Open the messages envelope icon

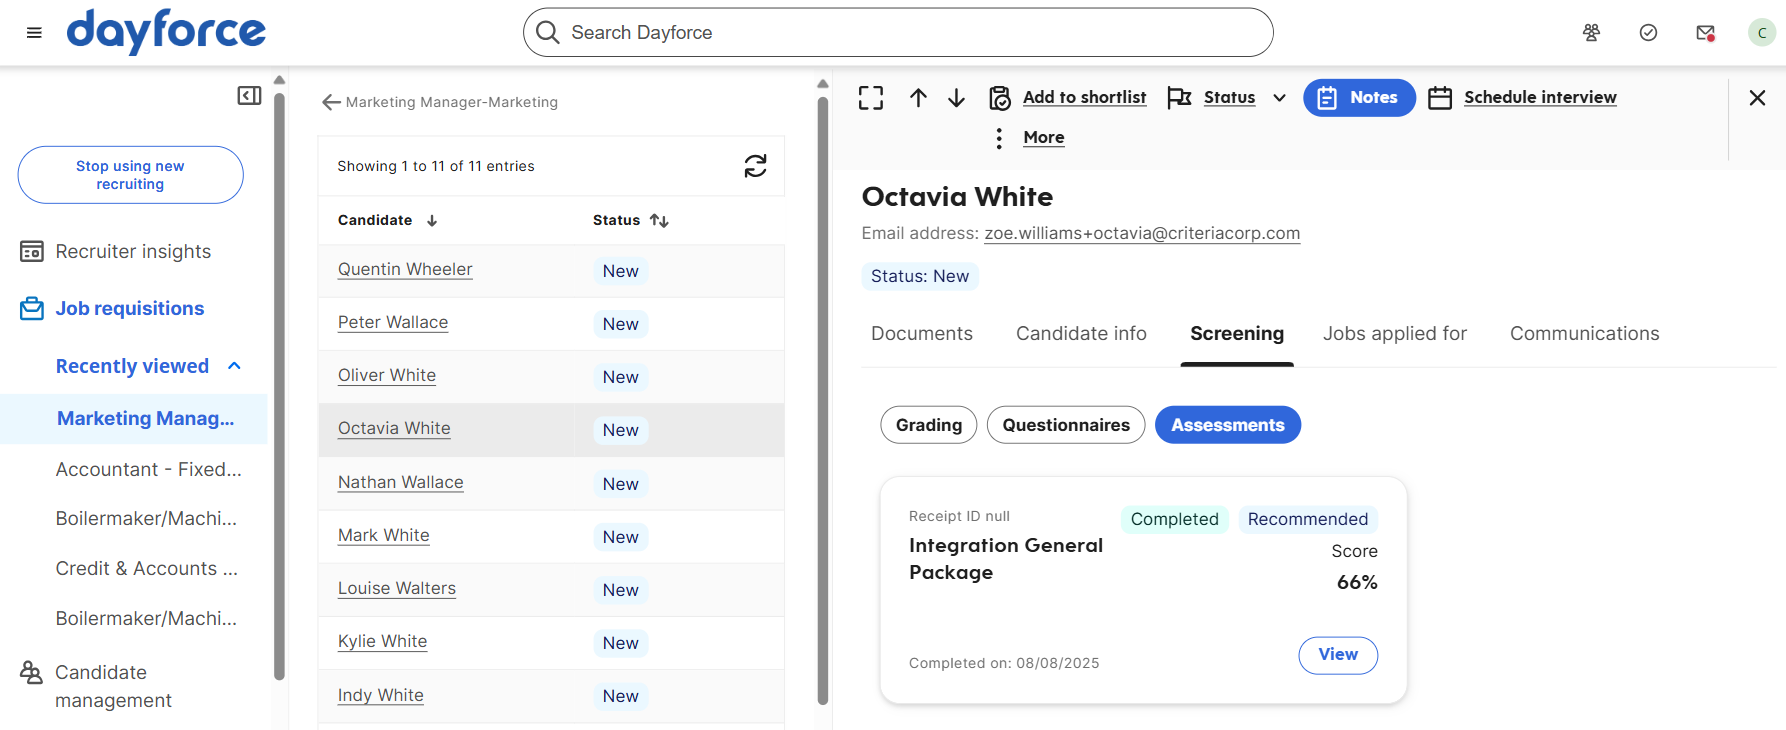coord(1705,33)
